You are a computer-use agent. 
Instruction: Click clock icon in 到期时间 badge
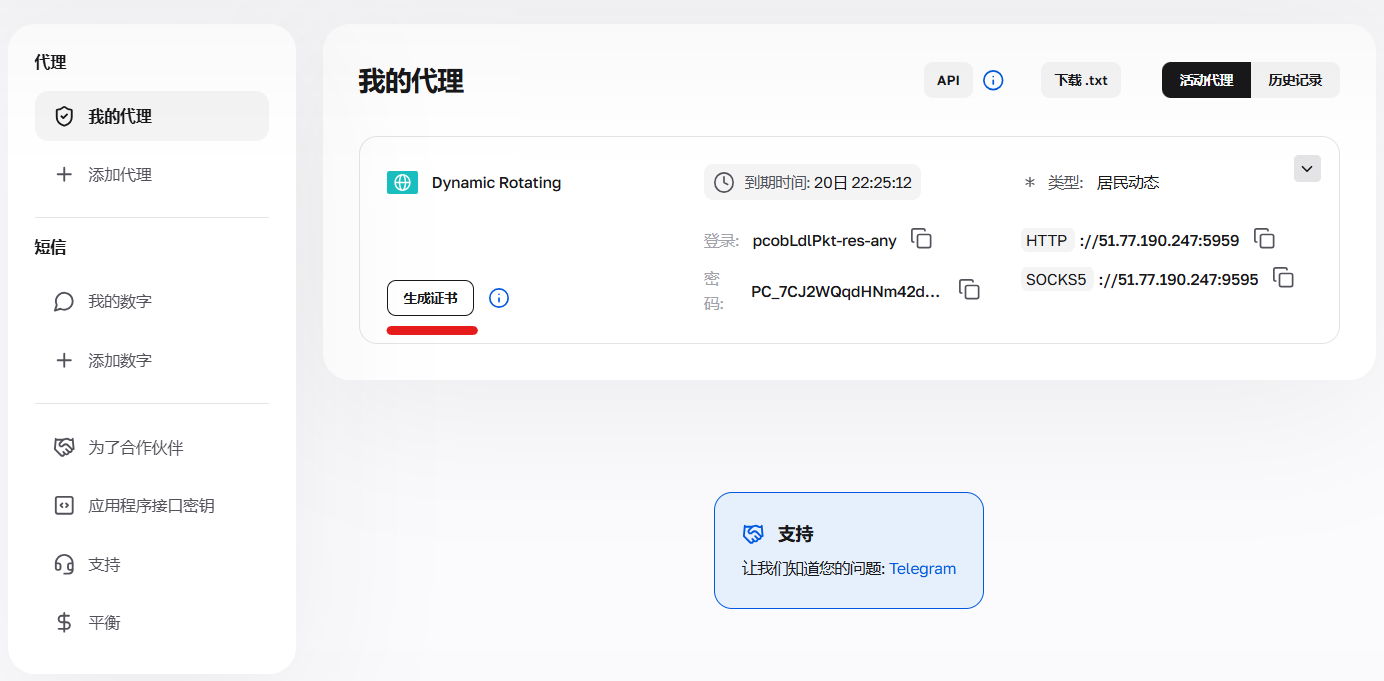pyautogui.click(x=724, y=182)
